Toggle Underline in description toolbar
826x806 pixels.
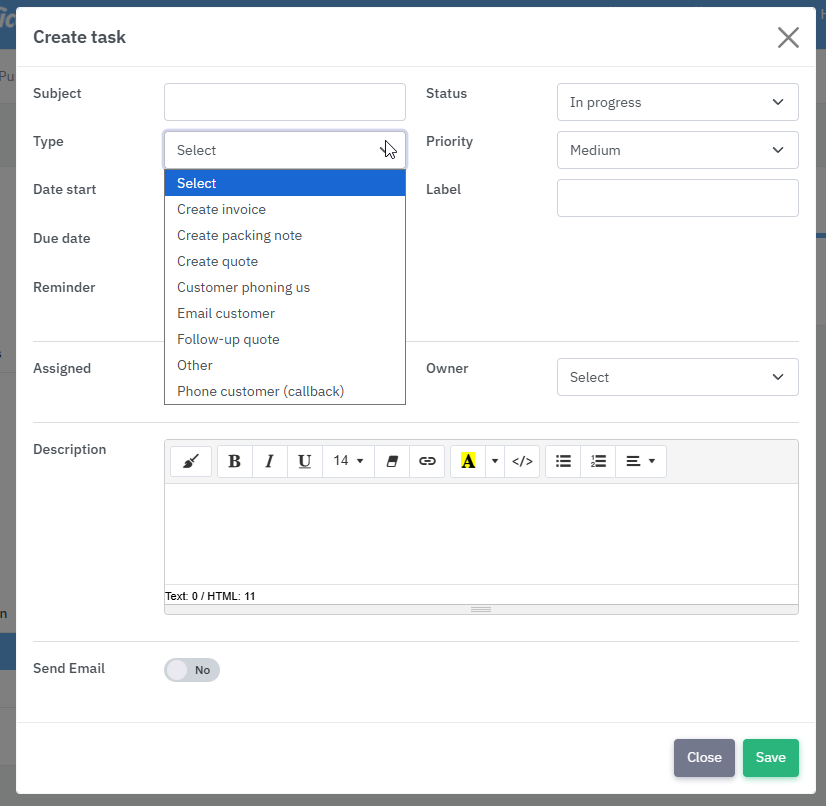pos(304,461)
